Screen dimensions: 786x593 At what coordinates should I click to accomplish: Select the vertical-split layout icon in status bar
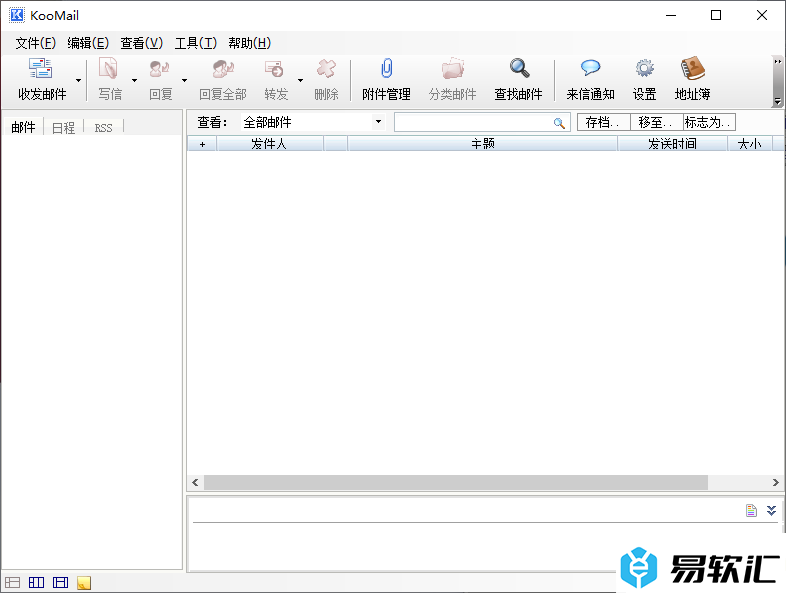pos(37,582)
